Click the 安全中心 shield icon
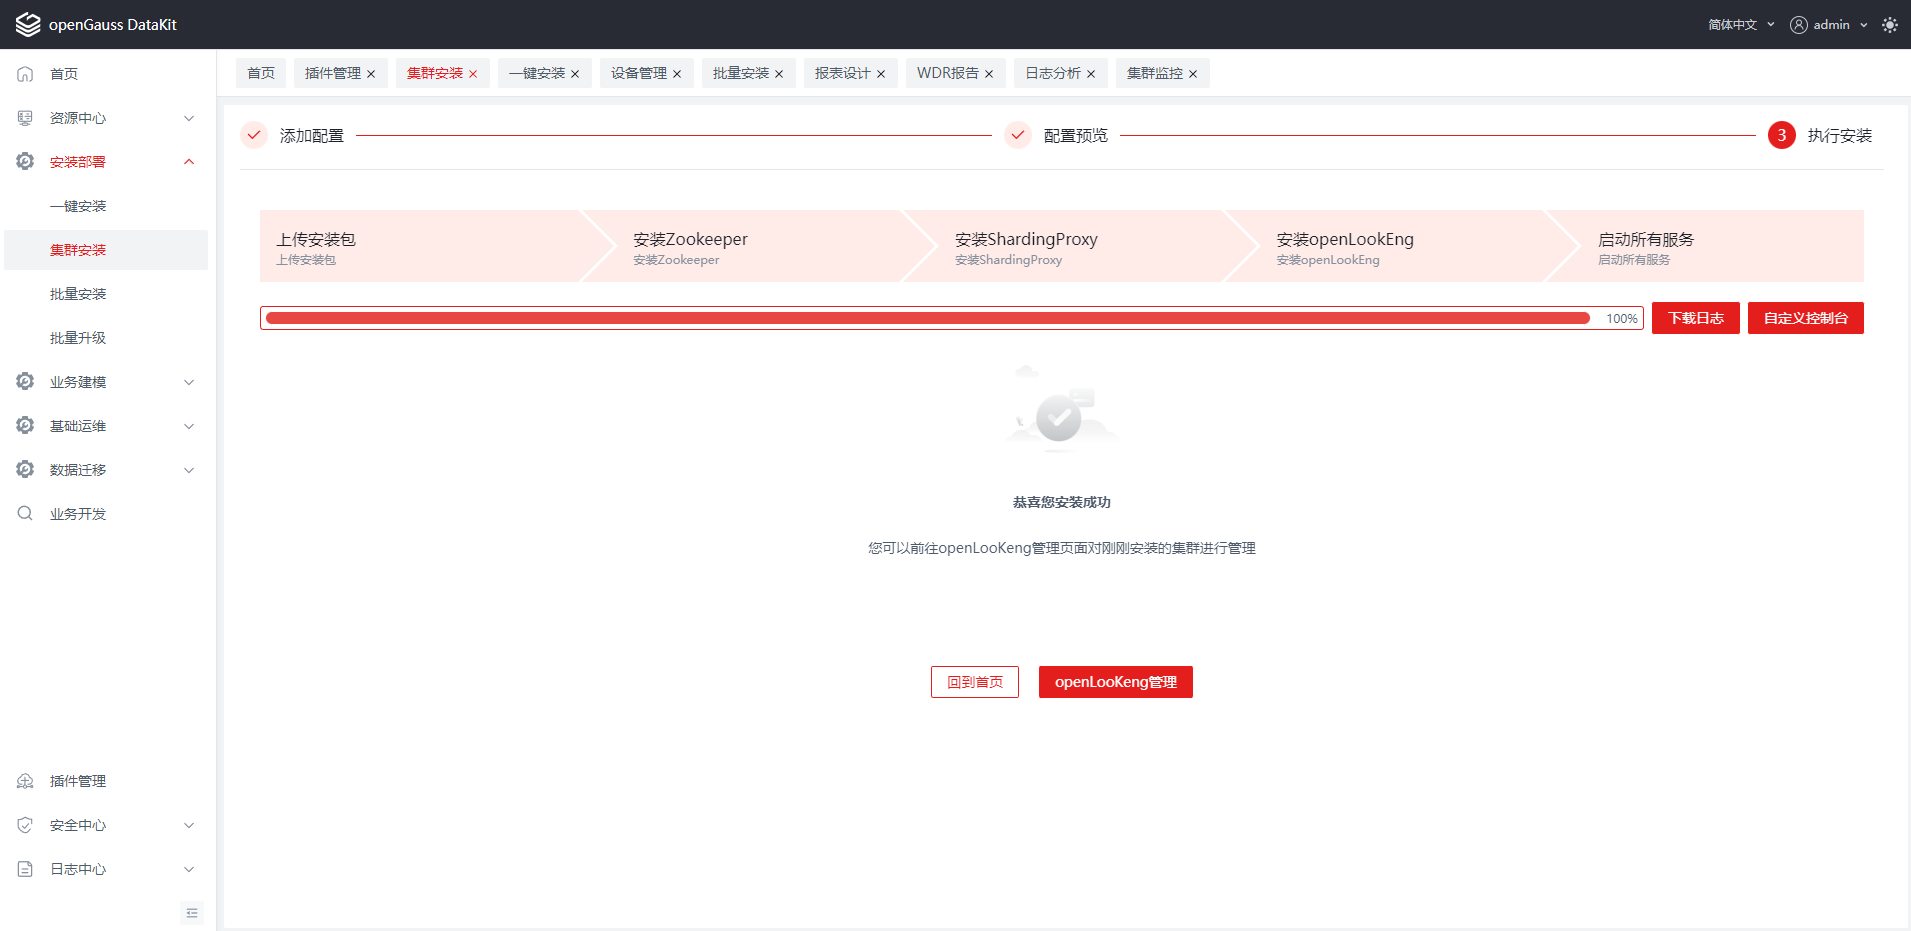1911x931 pixels. coord(26,825)
